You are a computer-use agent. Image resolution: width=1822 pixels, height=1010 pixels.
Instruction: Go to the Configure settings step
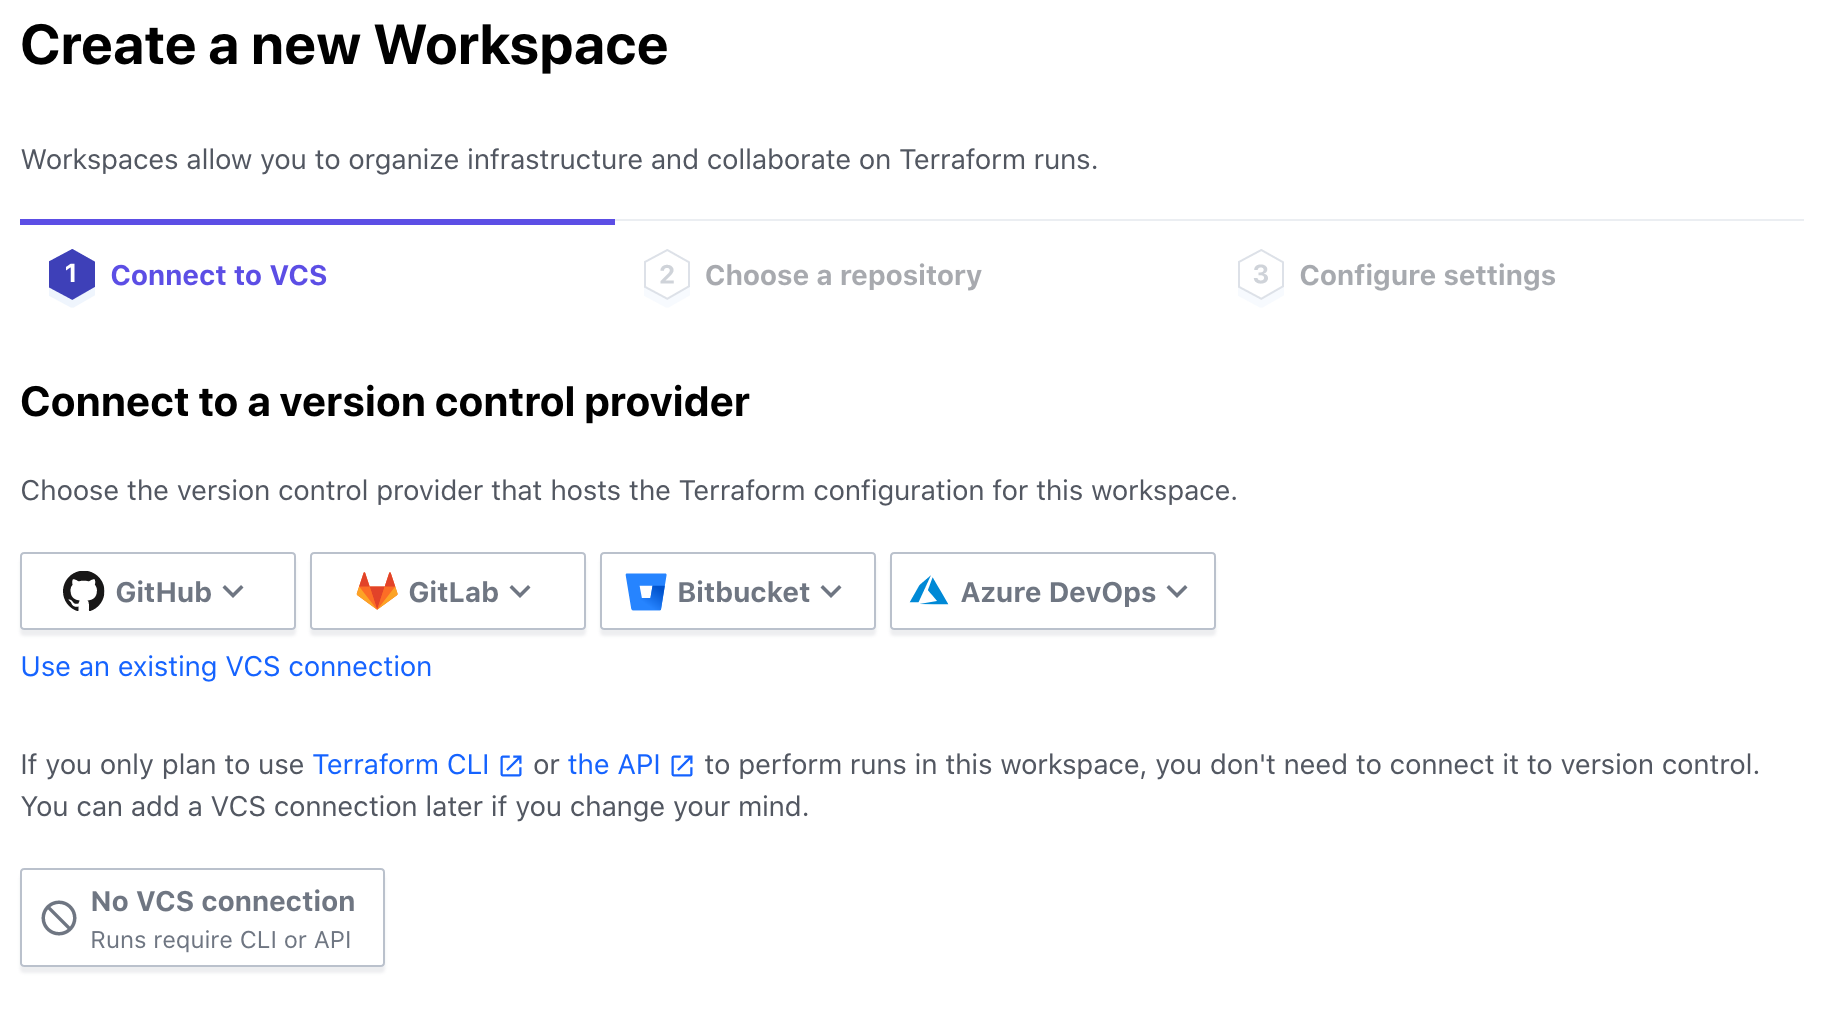pyautogui.click(x=1426, y=275)
